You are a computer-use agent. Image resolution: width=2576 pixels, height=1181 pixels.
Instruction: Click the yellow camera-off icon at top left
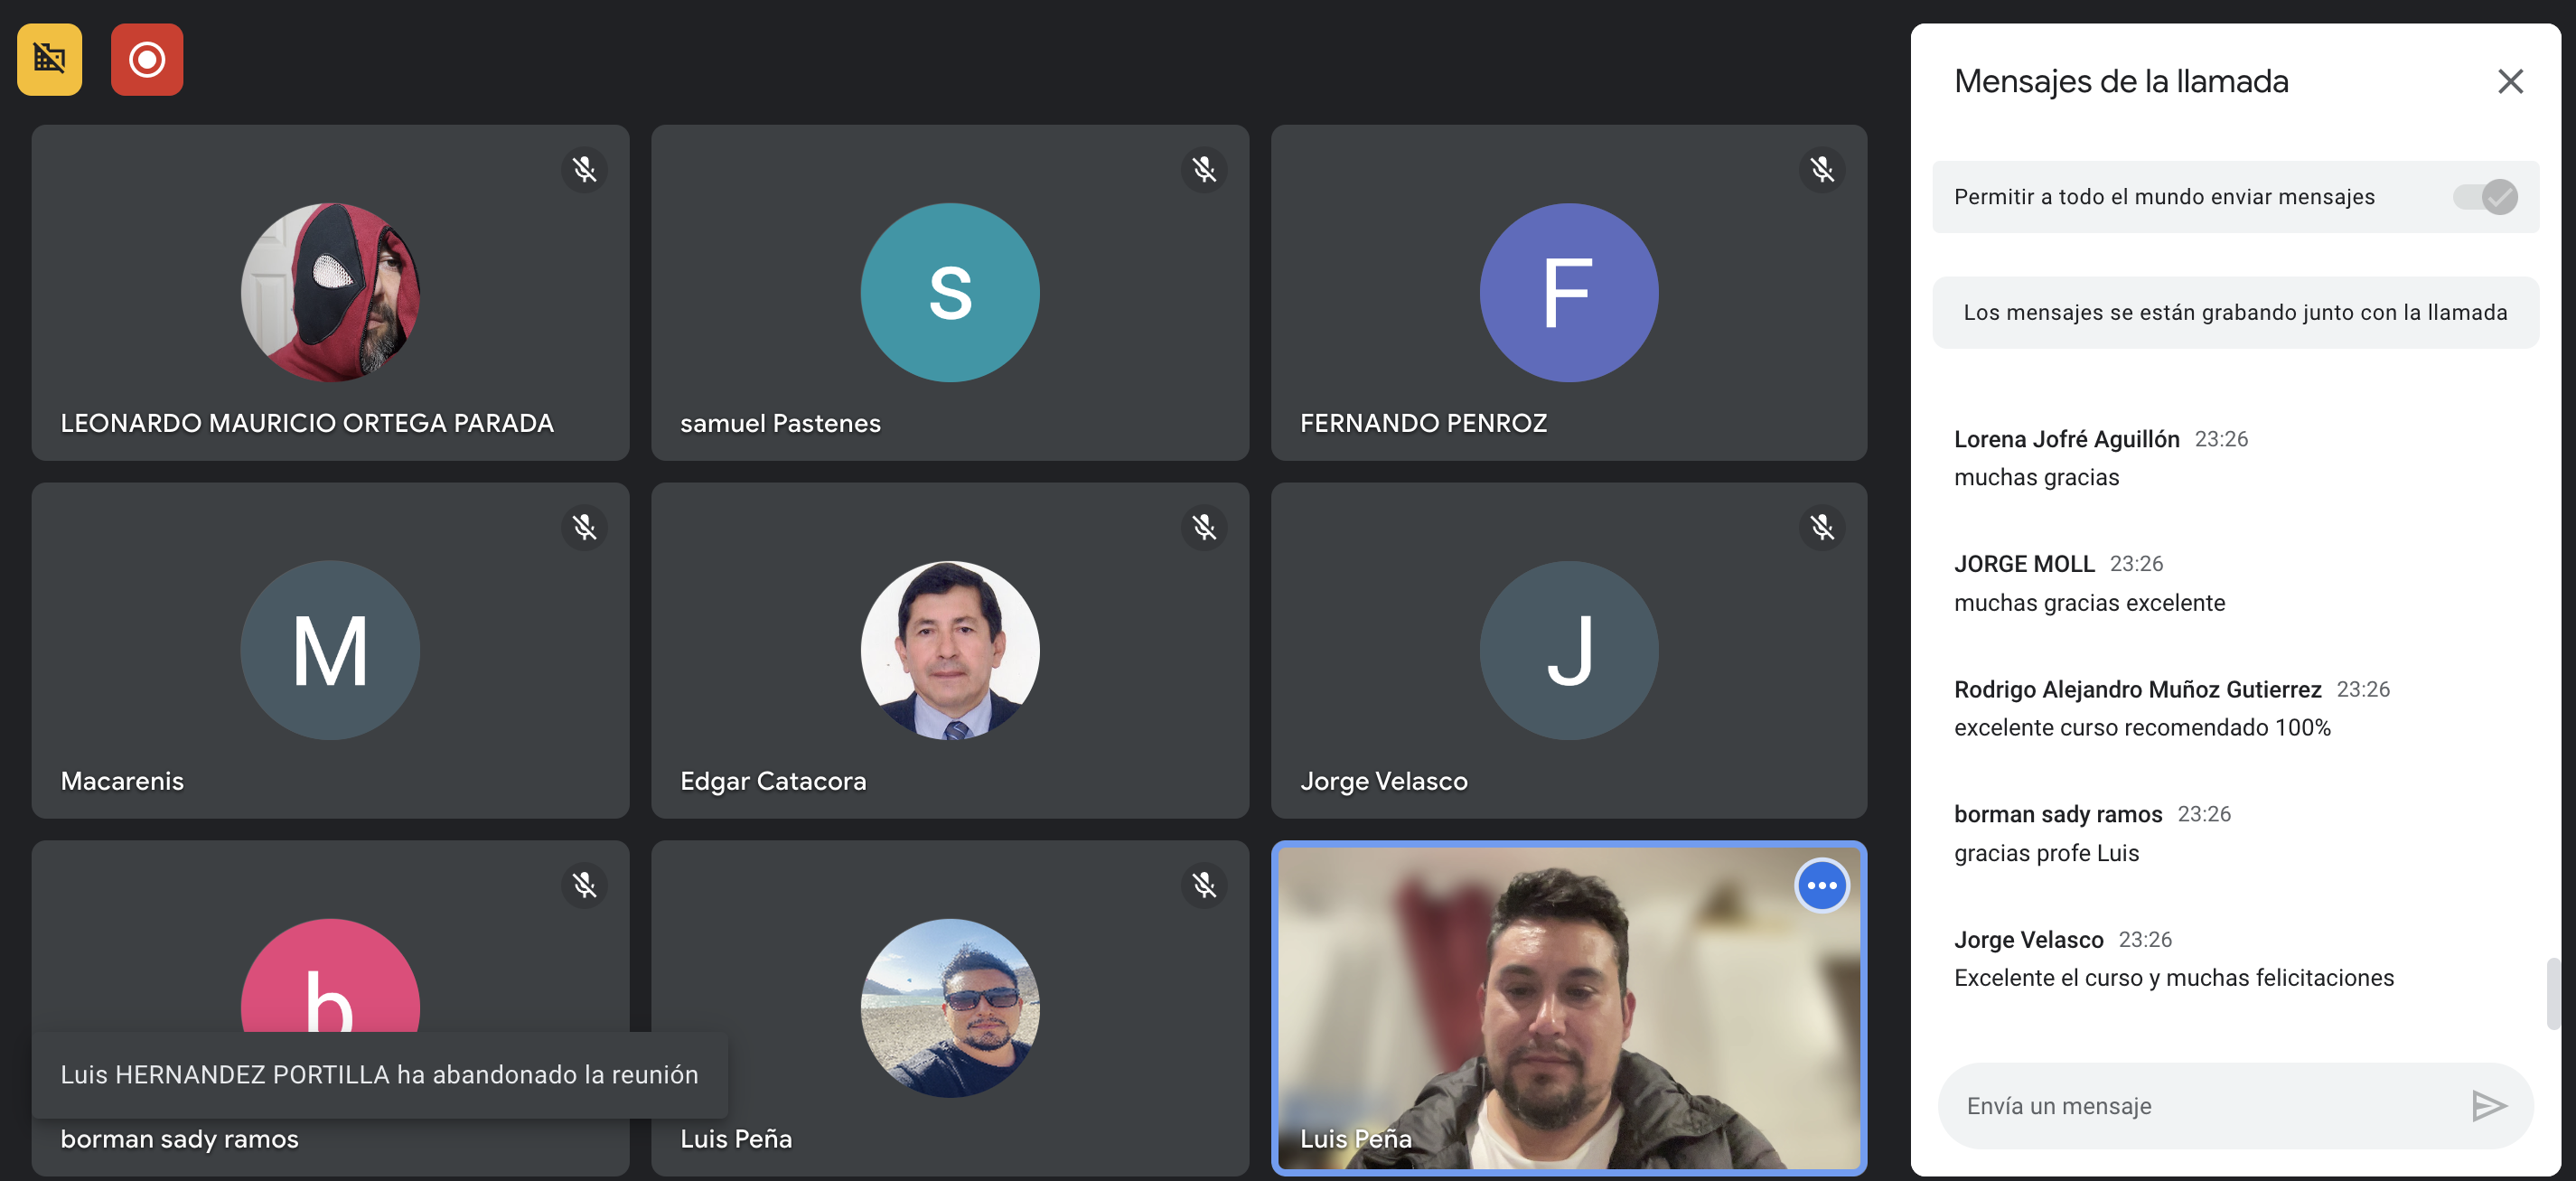[49, 59]
